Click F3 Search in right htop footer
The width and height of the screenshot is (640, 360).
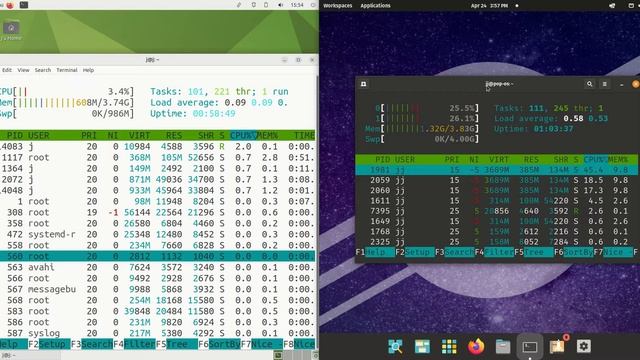click(x=454, y=252)
